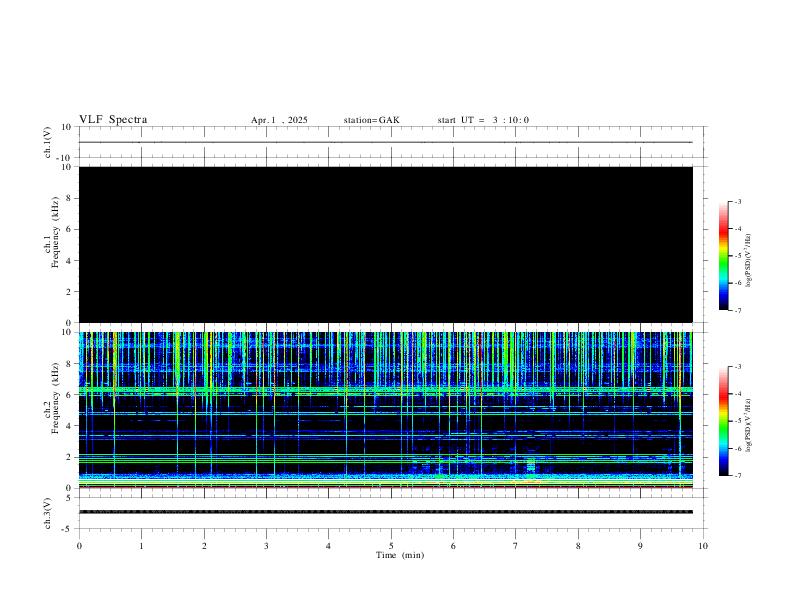
Task: Click the '-3' label on upper colorbar
Action: click(737, 201)
